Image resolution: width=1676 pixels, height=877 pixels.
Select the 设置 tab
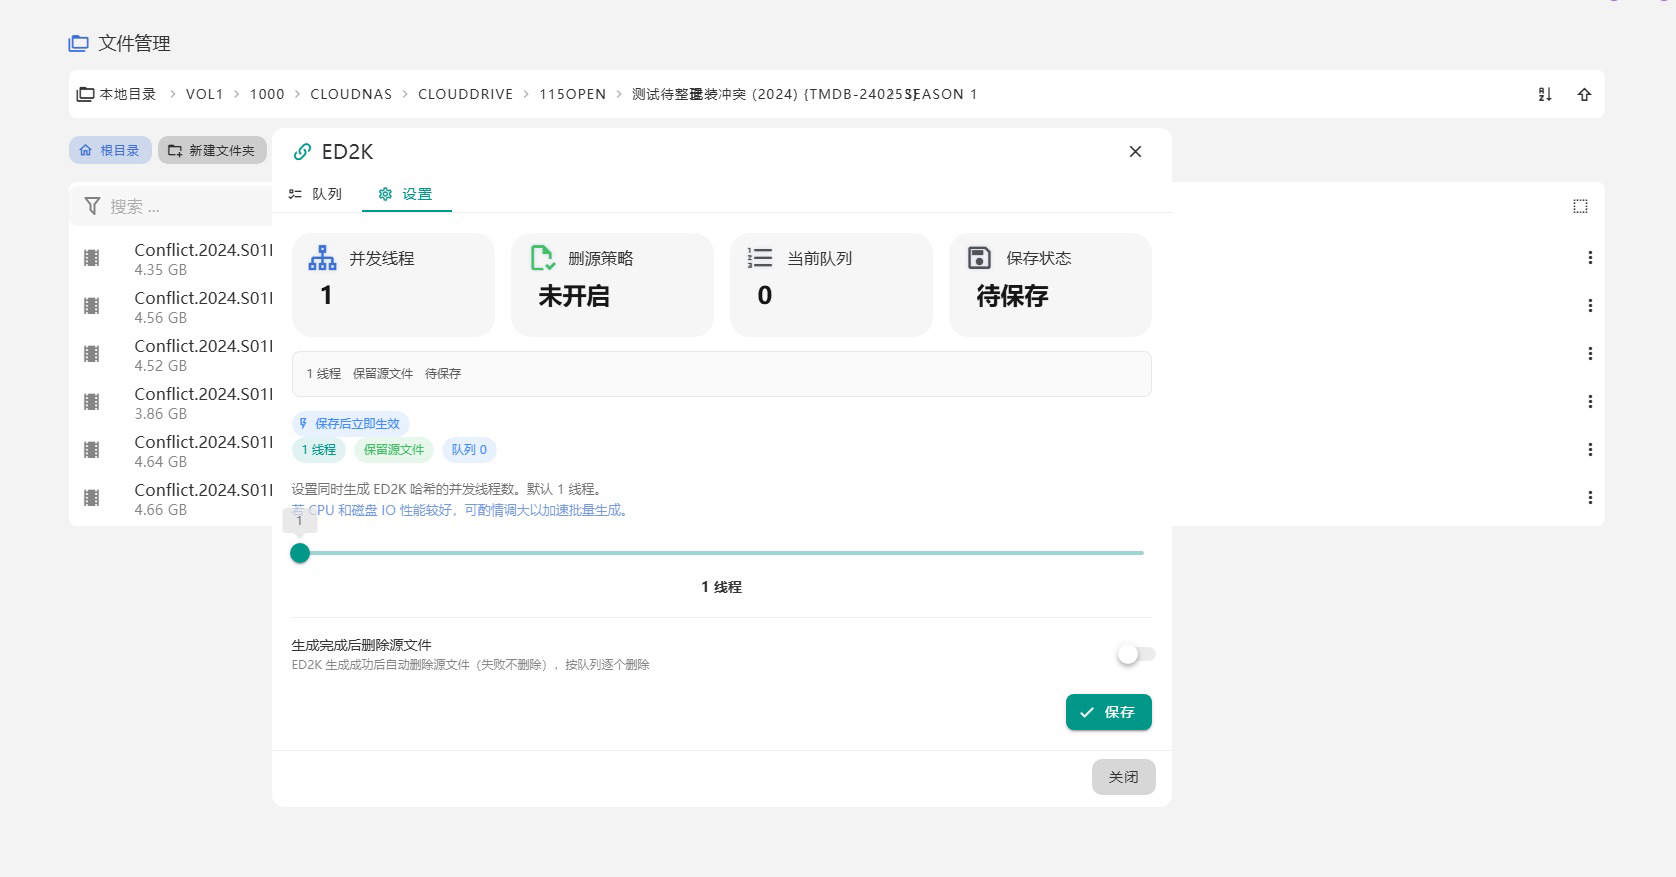coord(406,194)
